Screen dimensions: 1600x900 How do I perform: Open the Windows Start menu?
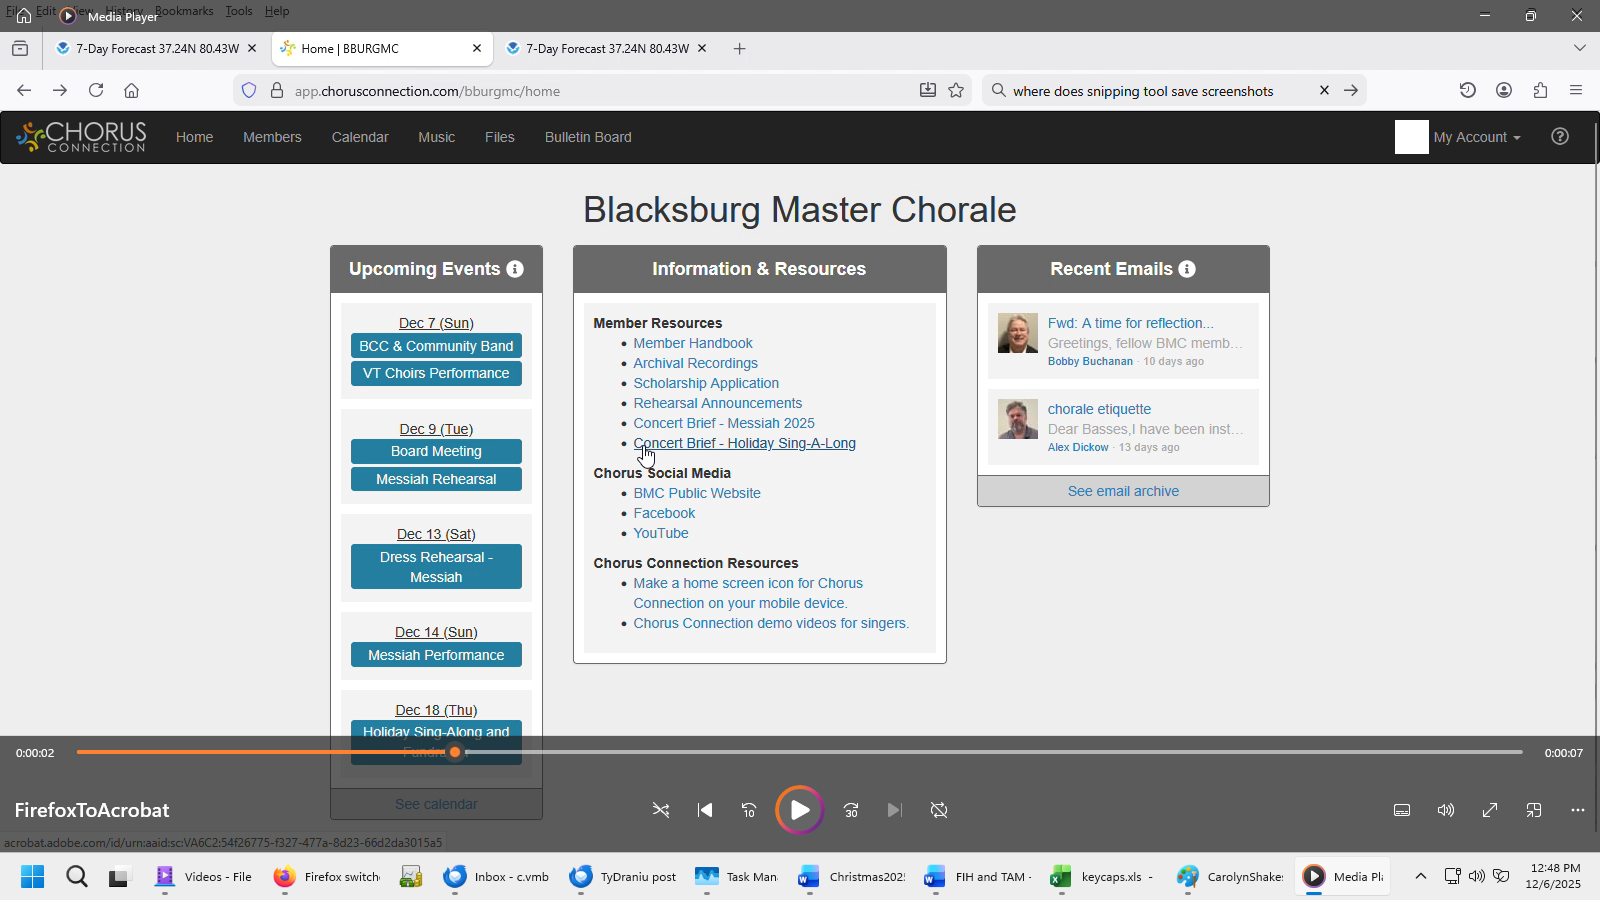tap(32, 877)
